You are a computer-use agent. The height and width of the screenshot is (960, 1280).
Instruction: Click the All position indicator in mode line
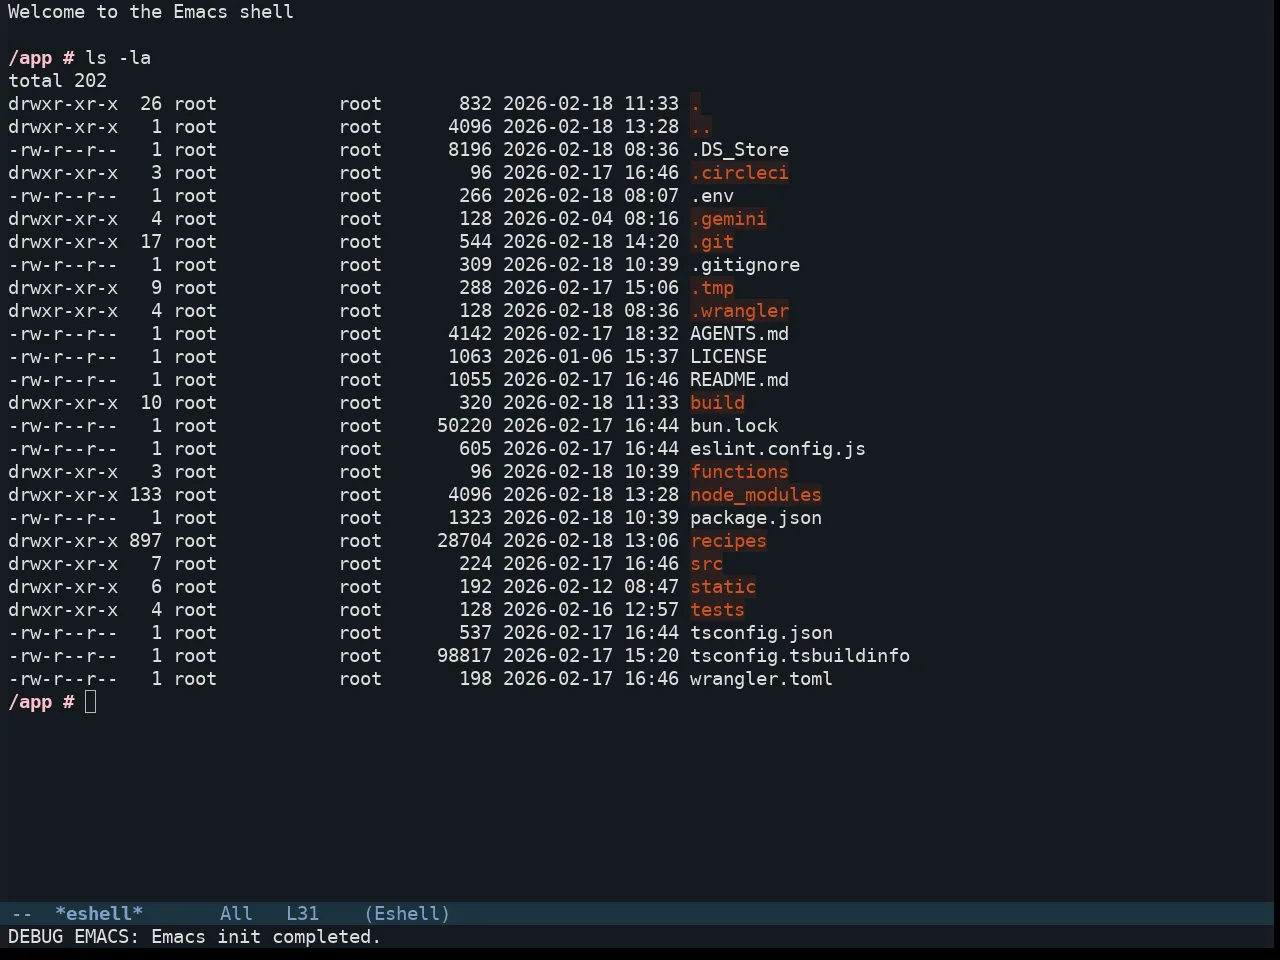[236, 914]
